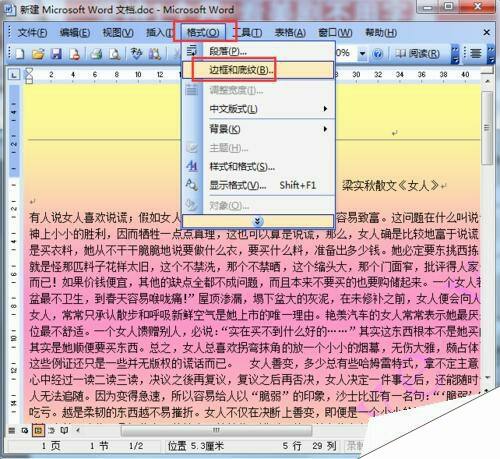
Task: Click the horizontal scrollbar thumb
Action: coord(216,430)
